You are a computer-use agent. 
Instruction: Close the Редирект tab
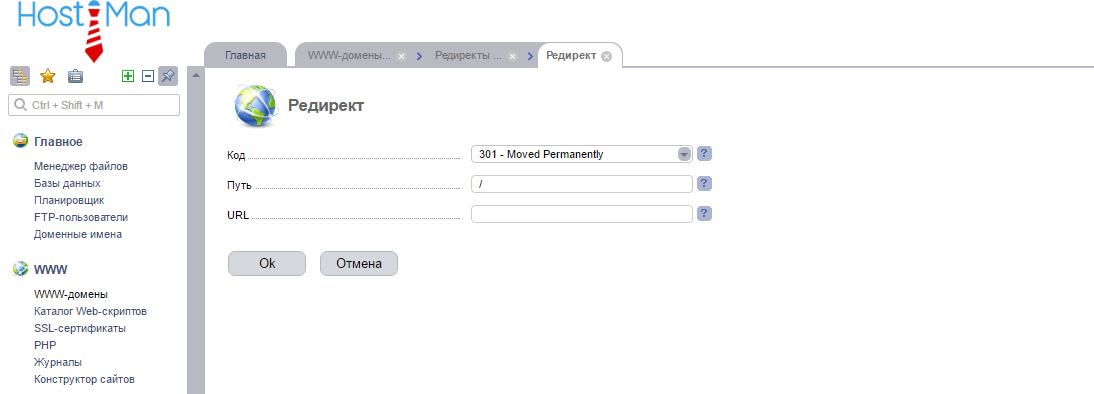[606, 56]
